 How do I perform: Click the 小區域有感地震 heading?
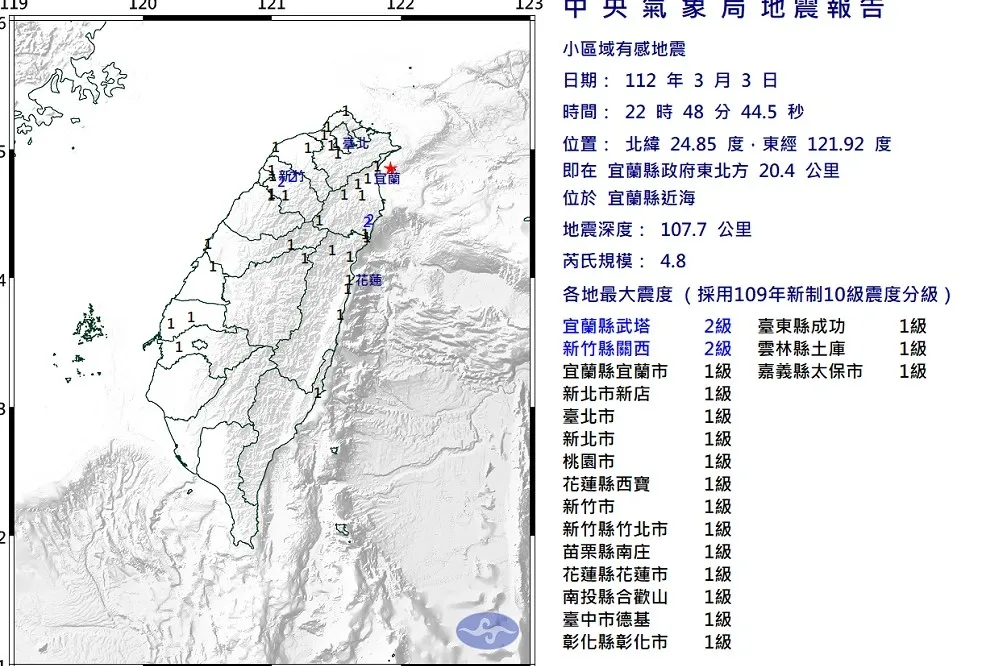tap(624, 49)
